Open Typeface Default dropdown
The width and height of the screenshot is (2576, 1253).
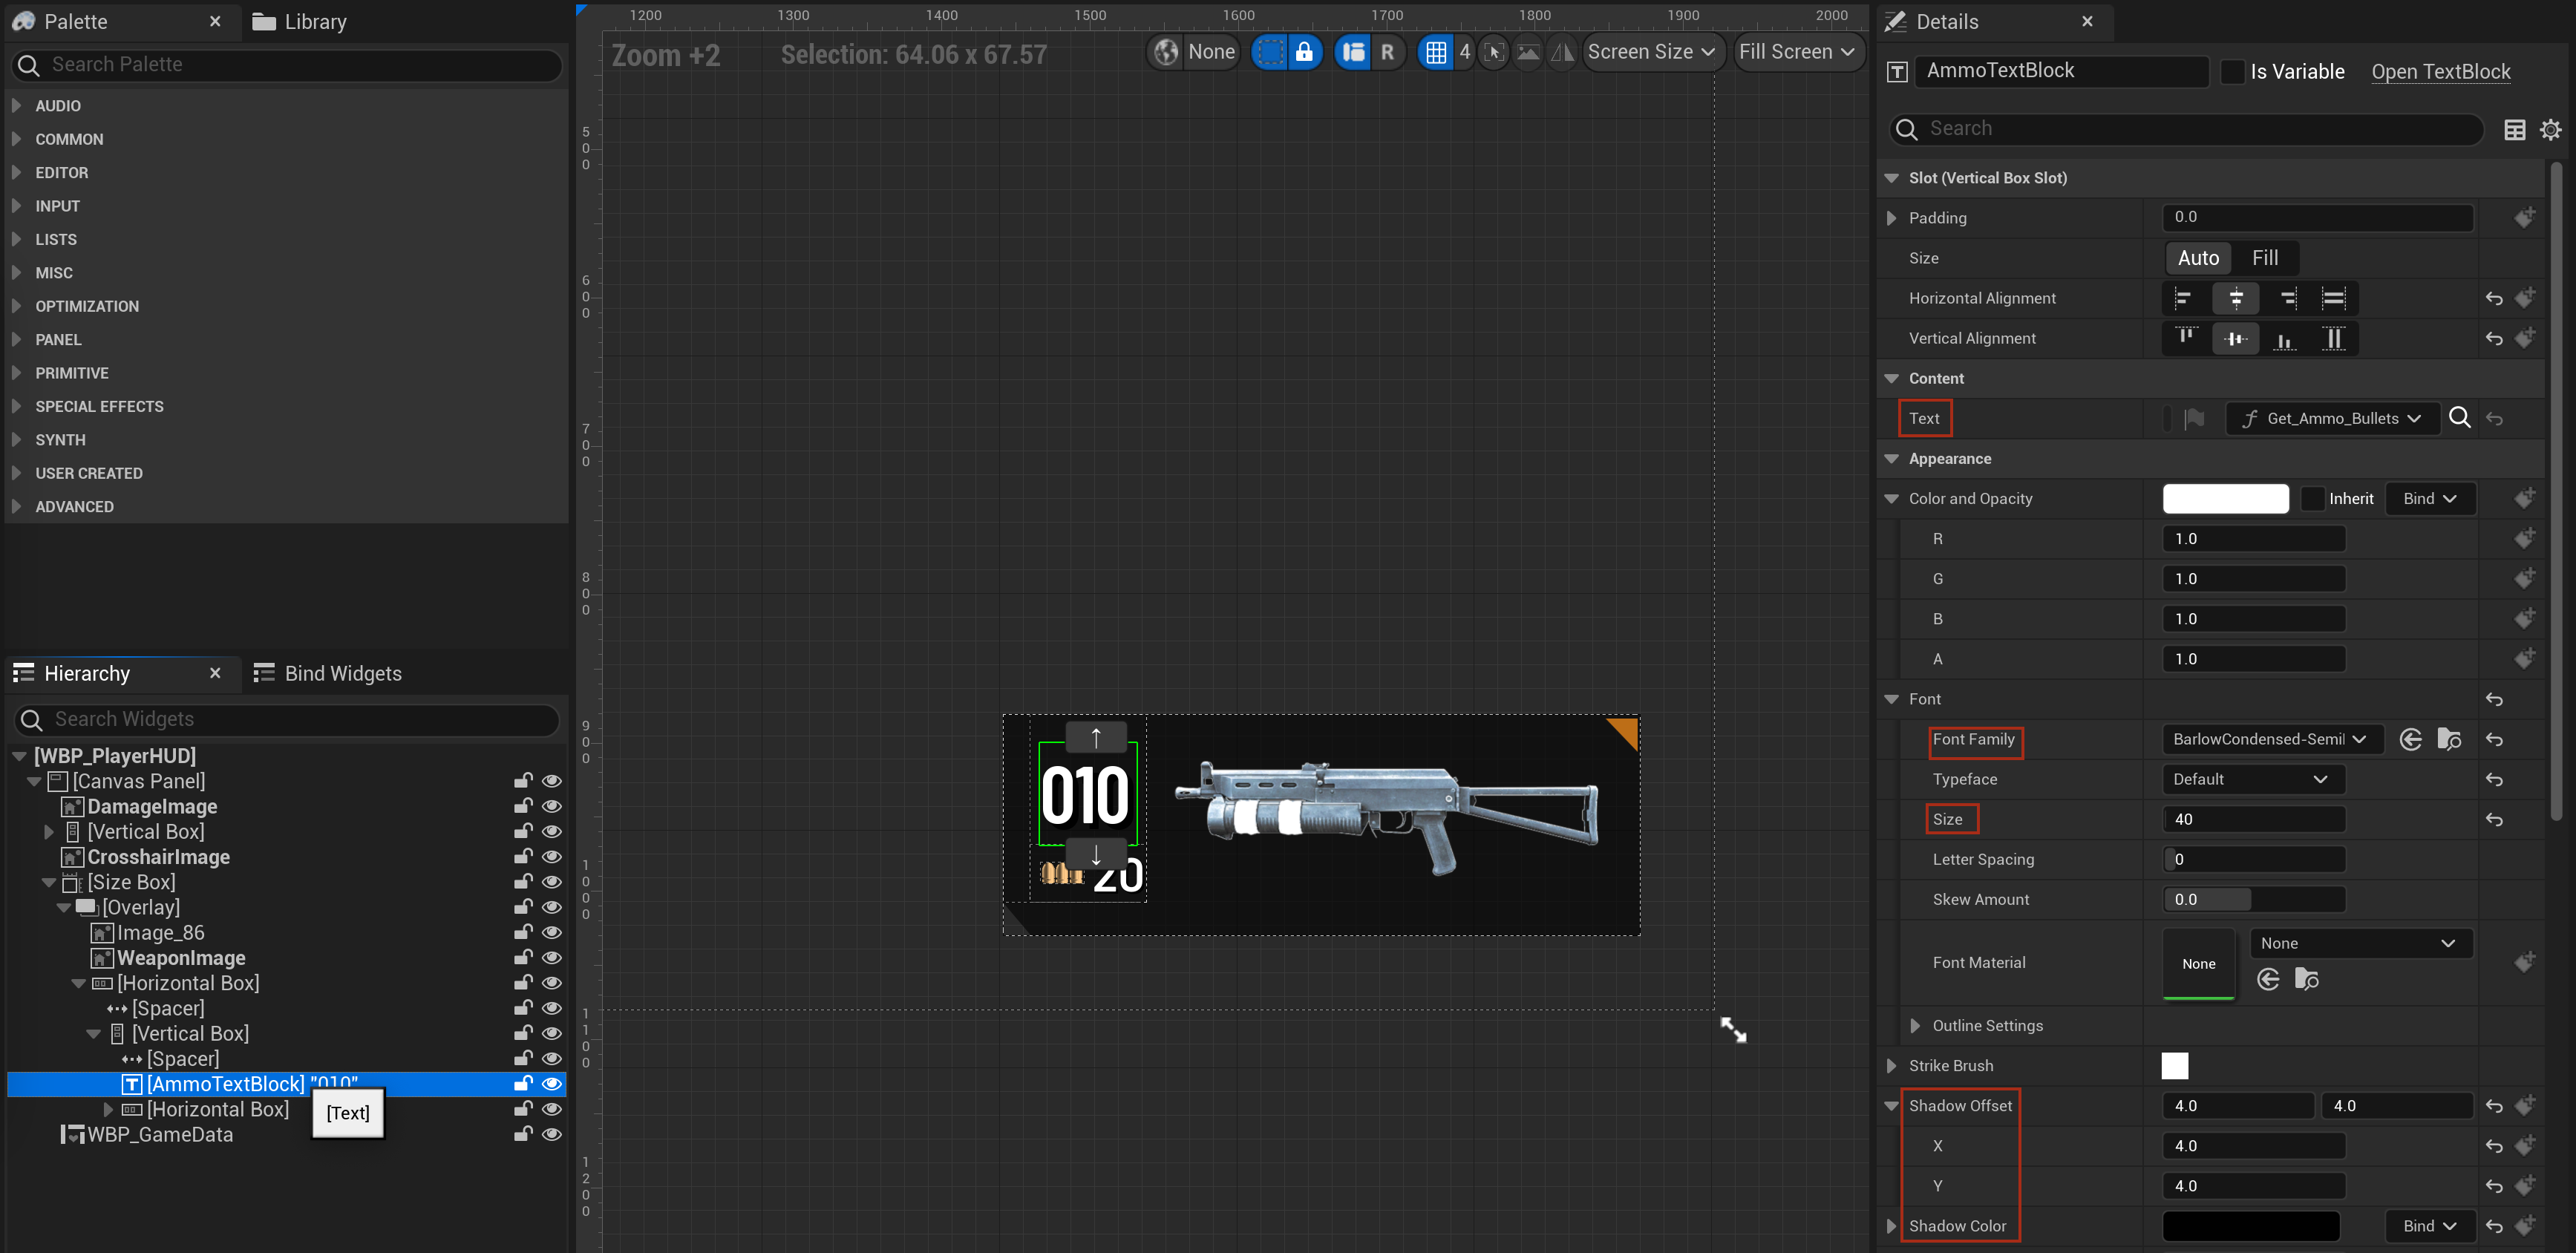pyautogui.click(x=2253, y=779)
